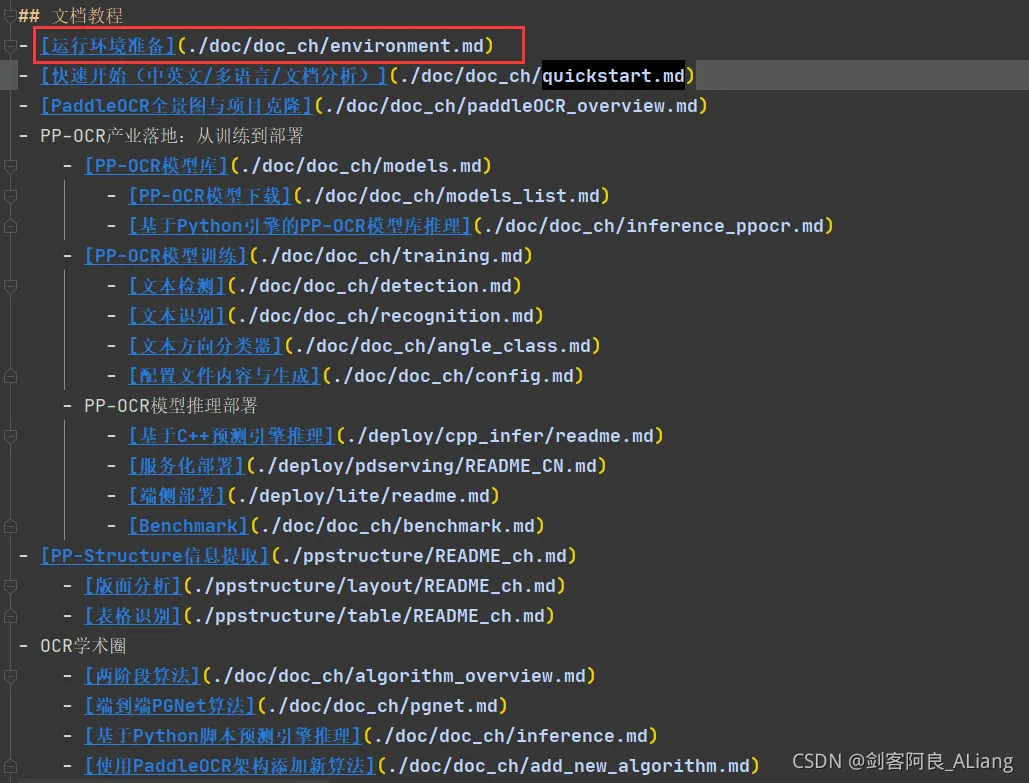Open the Benchmark link
Image resolution: width=1029 pixels, height=783 pixels.
click(x=188, y=526)
